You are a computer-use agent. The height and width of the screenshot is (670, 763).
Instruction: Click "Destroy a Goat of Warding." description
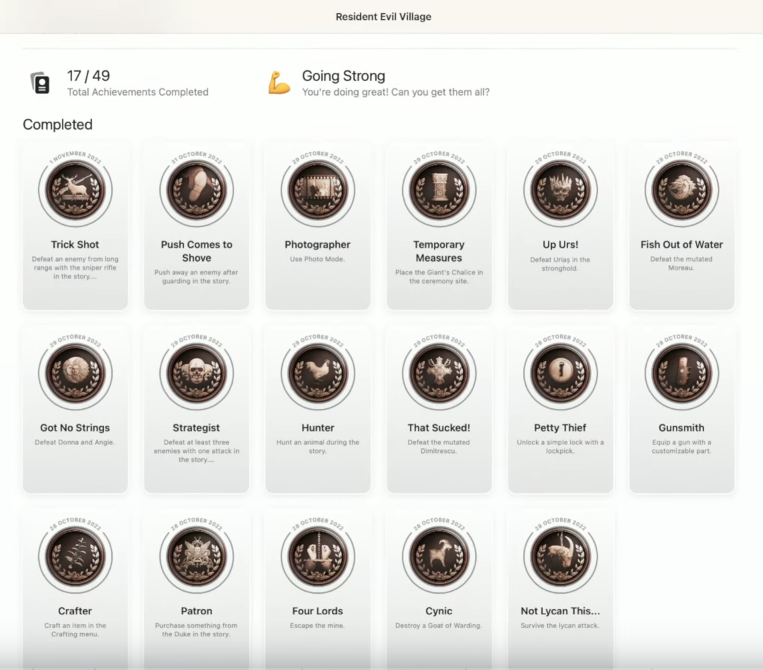coord(439,625)
